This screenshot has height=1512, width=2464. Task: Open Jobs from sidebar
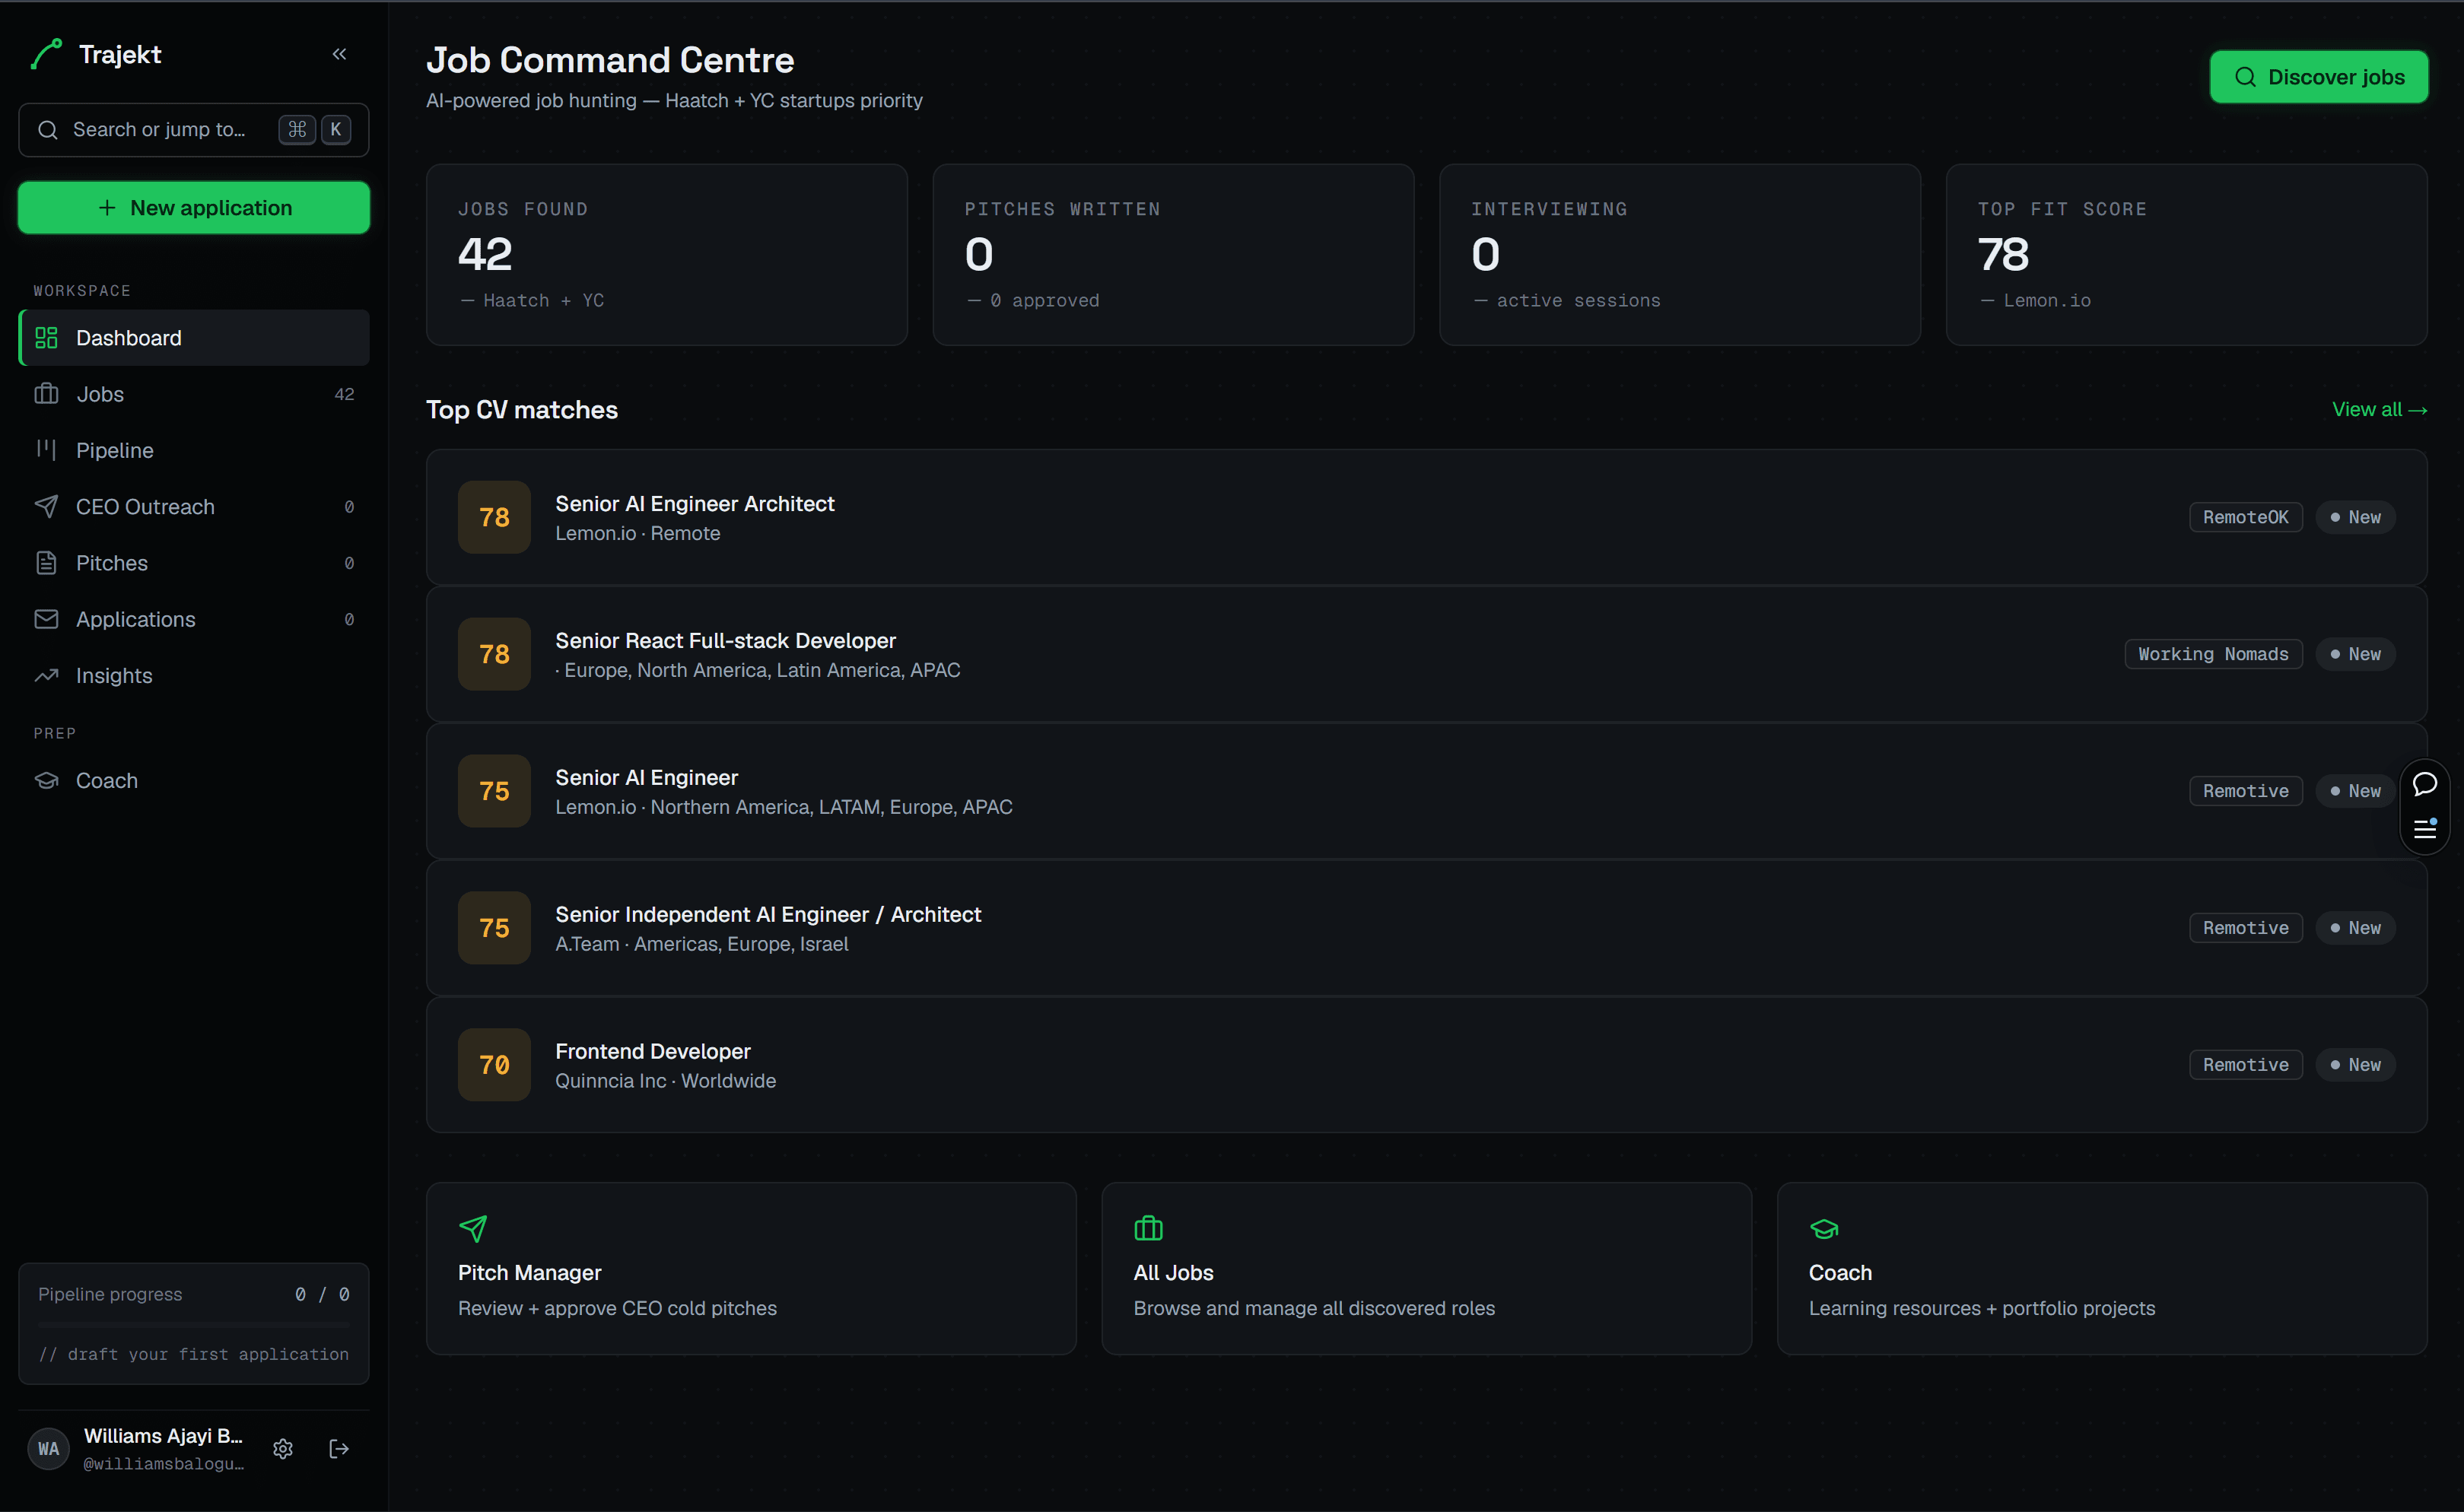point(194,394)
